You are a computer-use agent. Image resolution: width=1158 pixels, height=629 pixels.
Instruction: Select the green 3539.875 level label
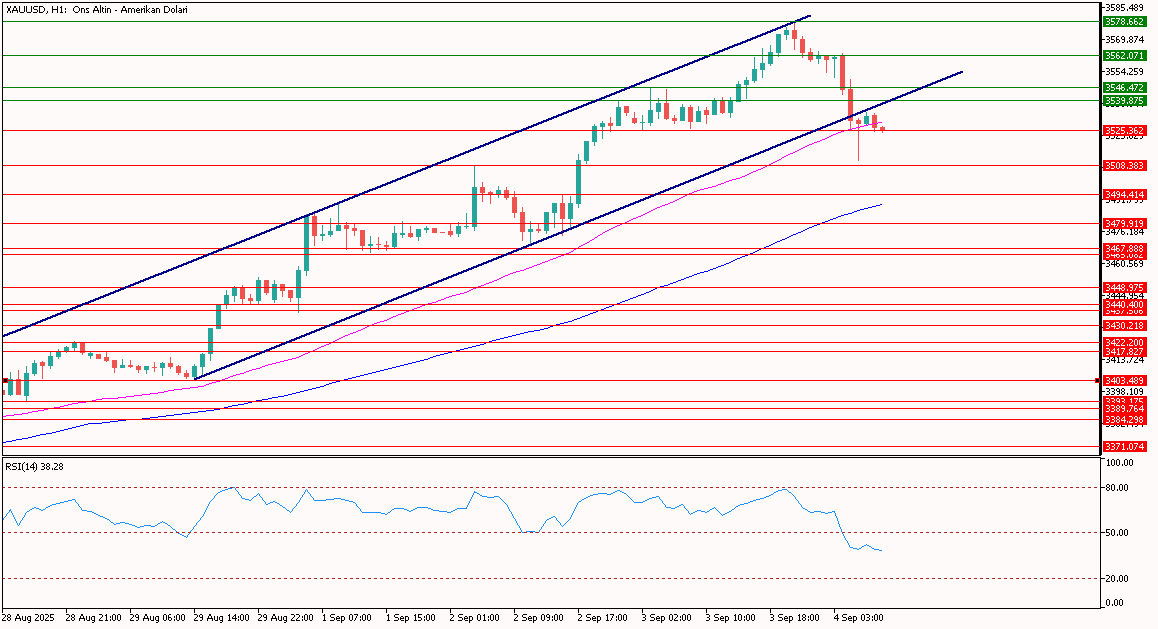[1125, 100]
